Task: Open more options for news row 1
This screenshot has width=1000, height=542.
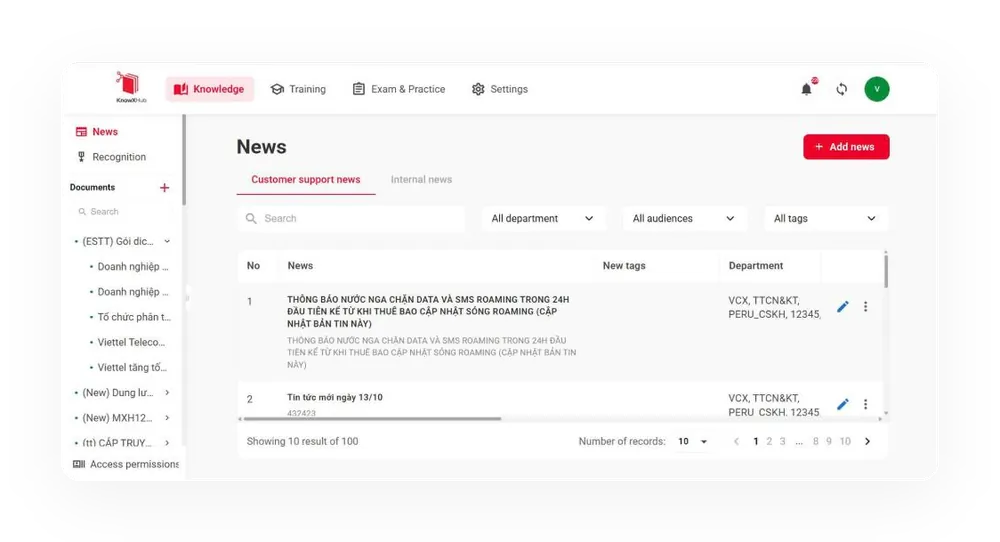Action: tap(865, 307)
